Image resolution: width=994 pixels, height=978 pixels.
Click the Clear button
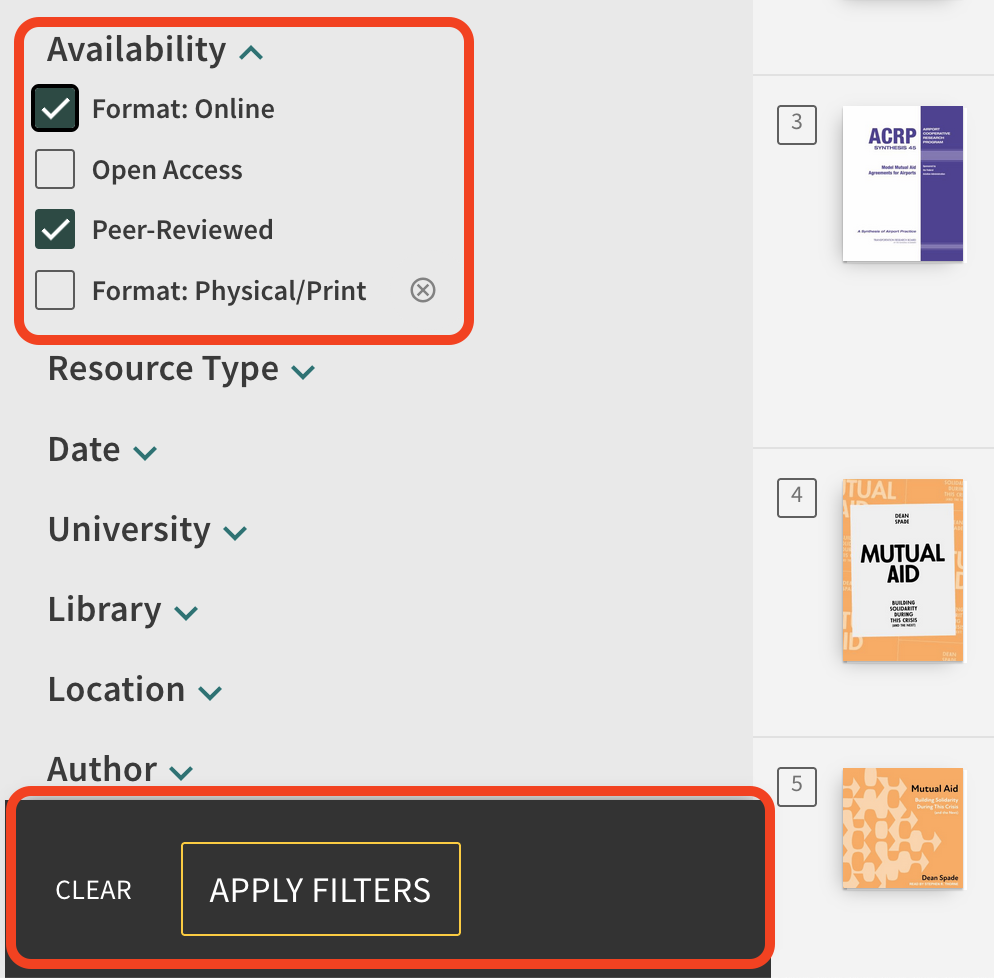tap(94, 890)
